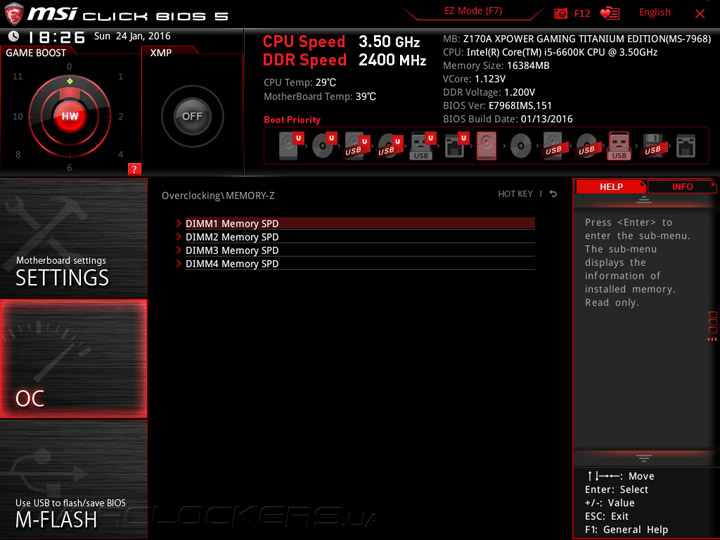Toggle the XMP OFF button
Viewport: 720px width, 540px height.
(x=192, y=116)
